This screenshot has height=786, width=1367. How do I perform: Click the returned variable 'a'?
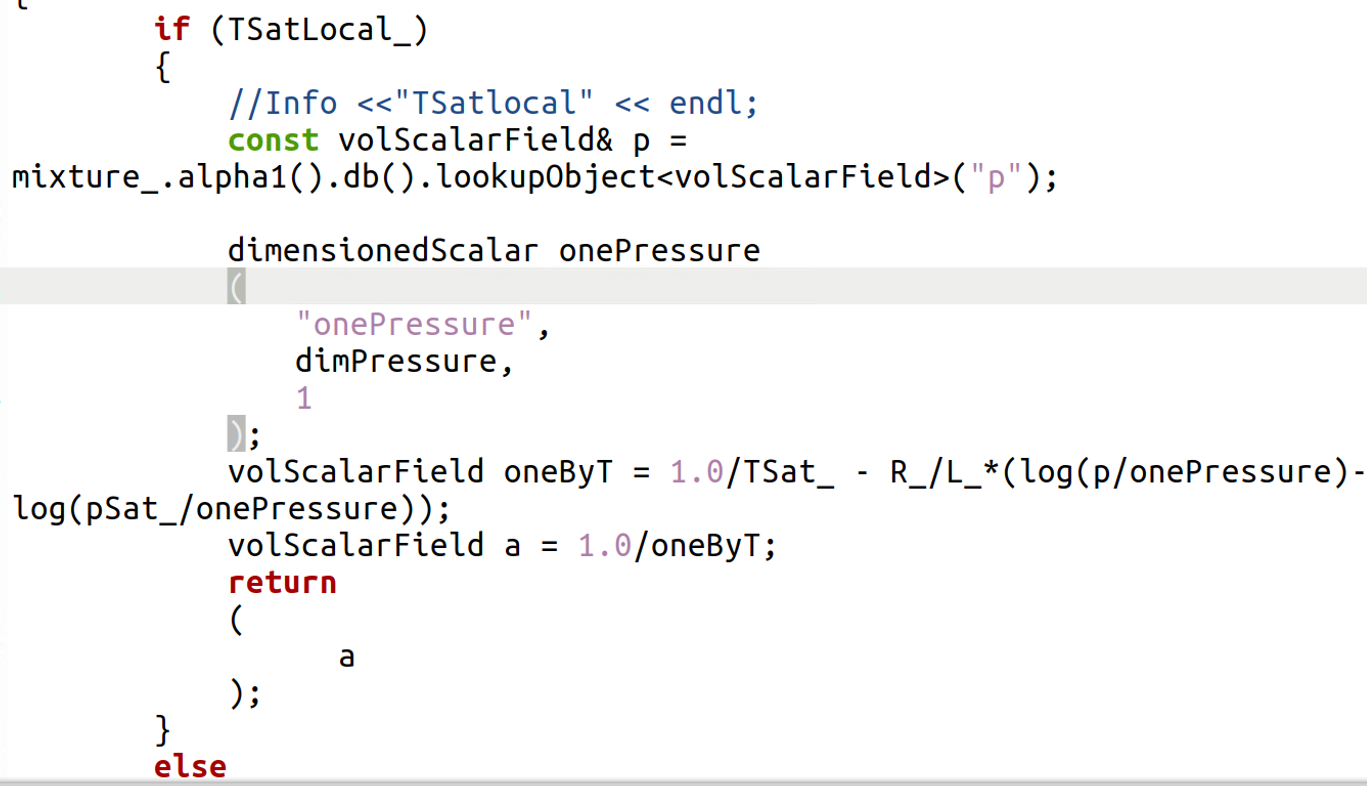click(x=347, y=657)
